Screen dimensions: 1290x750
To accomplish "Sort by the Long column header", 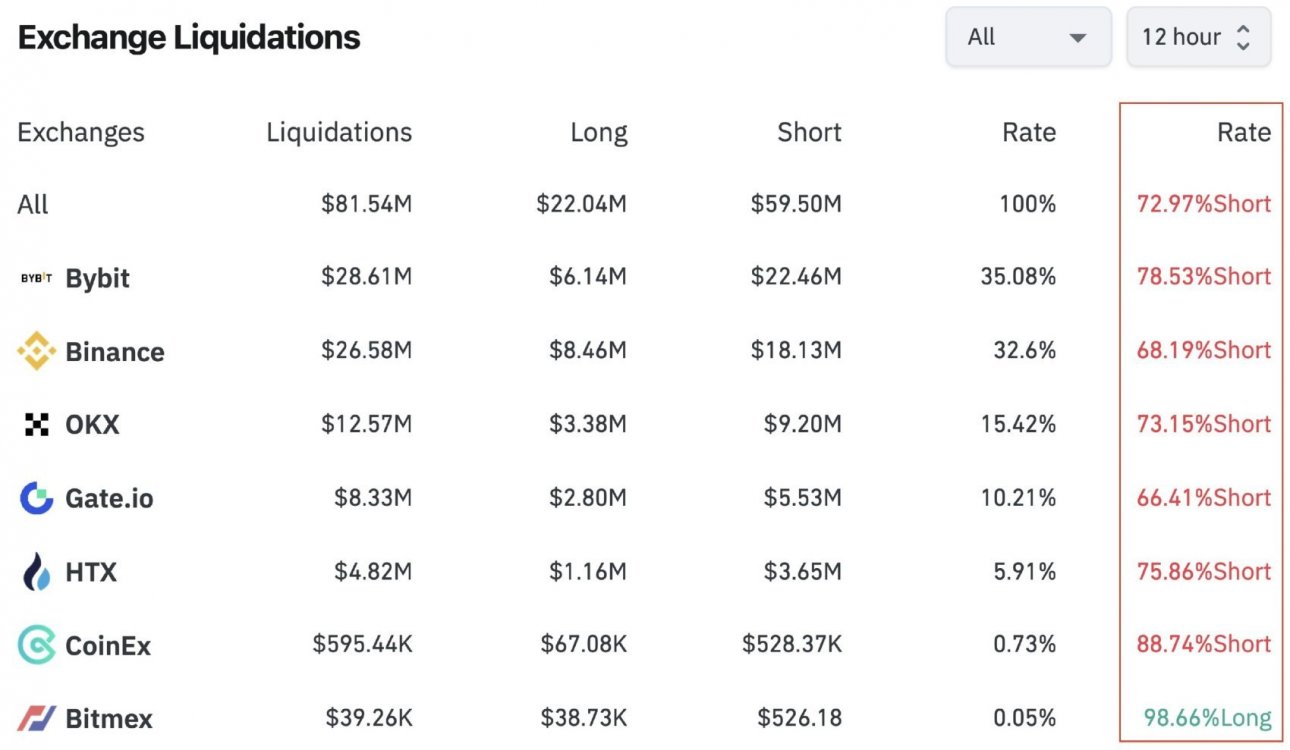I will pos(598,132).
